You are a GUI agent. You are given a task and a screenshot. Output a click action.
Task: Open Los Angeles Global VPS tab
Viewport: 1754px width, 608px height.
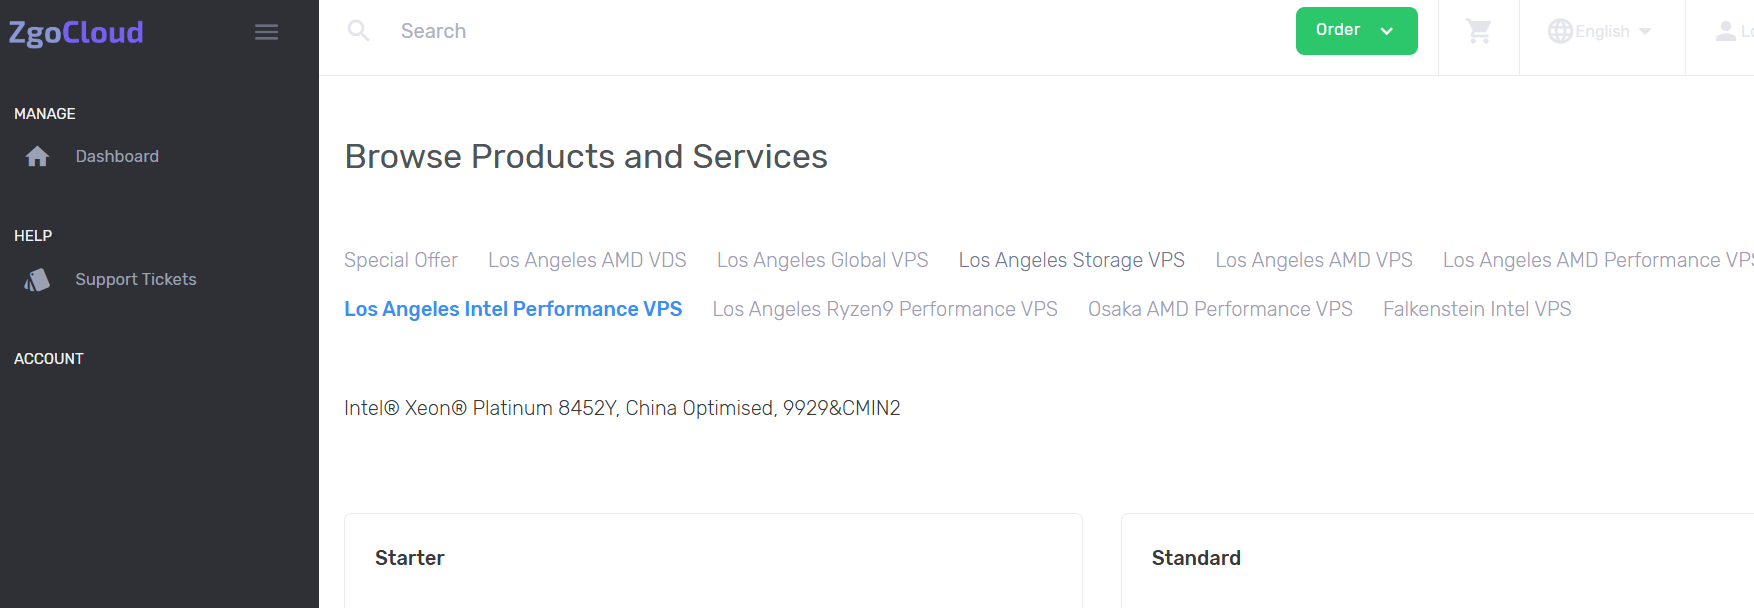822,260
